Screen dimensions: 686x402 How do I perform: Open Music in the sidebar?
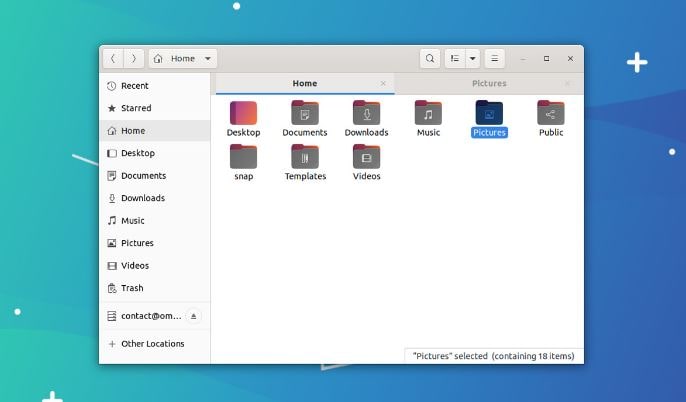[x=155, y=220]
